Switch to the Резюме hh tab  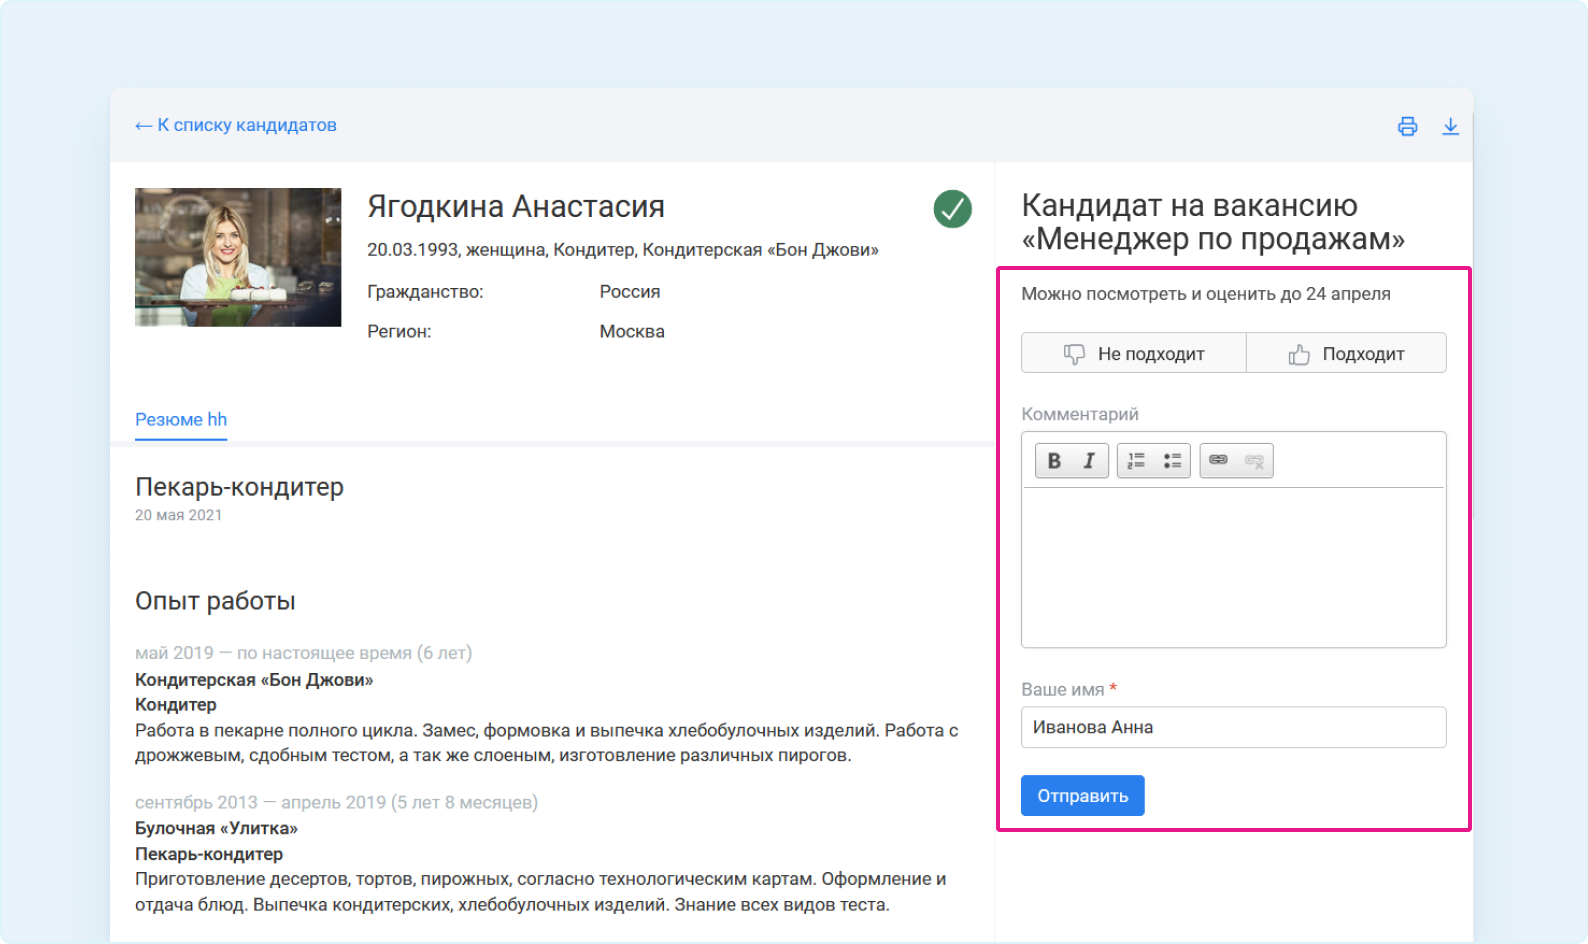pyautogui.click(x=181, y=420)
